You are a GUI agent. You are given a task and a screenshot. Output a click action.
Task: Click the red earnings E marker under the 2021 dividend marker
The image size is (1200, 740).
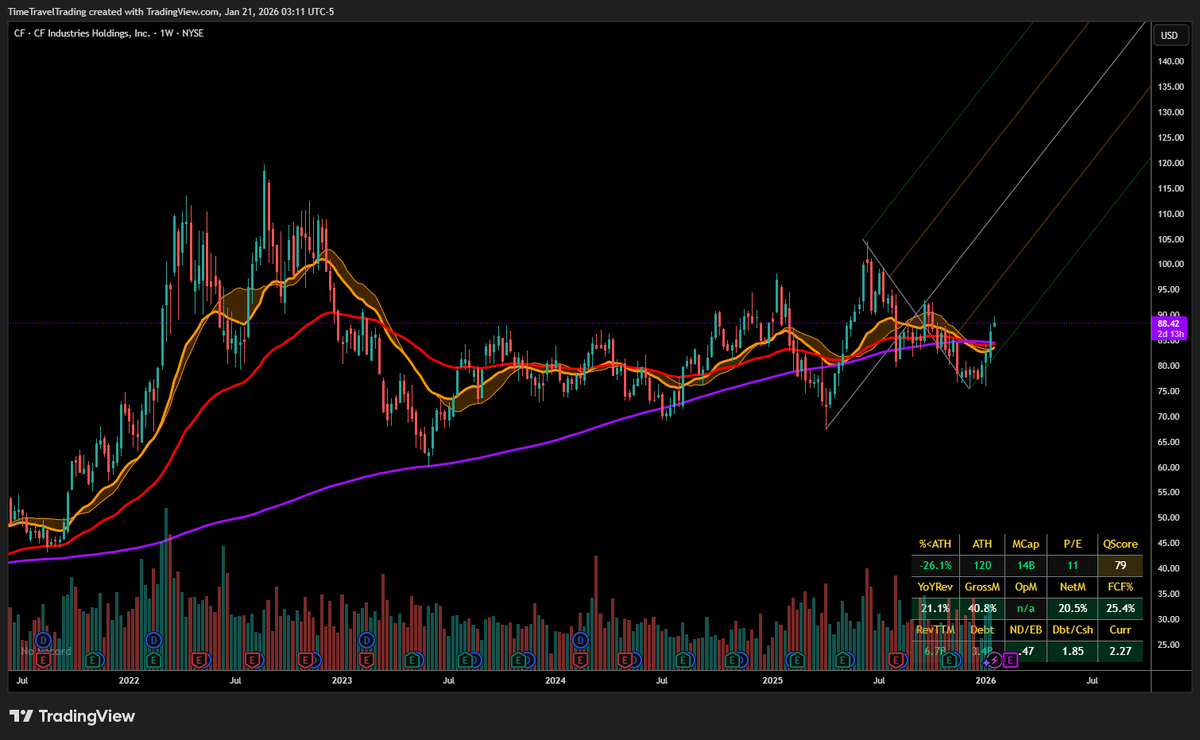44,659
